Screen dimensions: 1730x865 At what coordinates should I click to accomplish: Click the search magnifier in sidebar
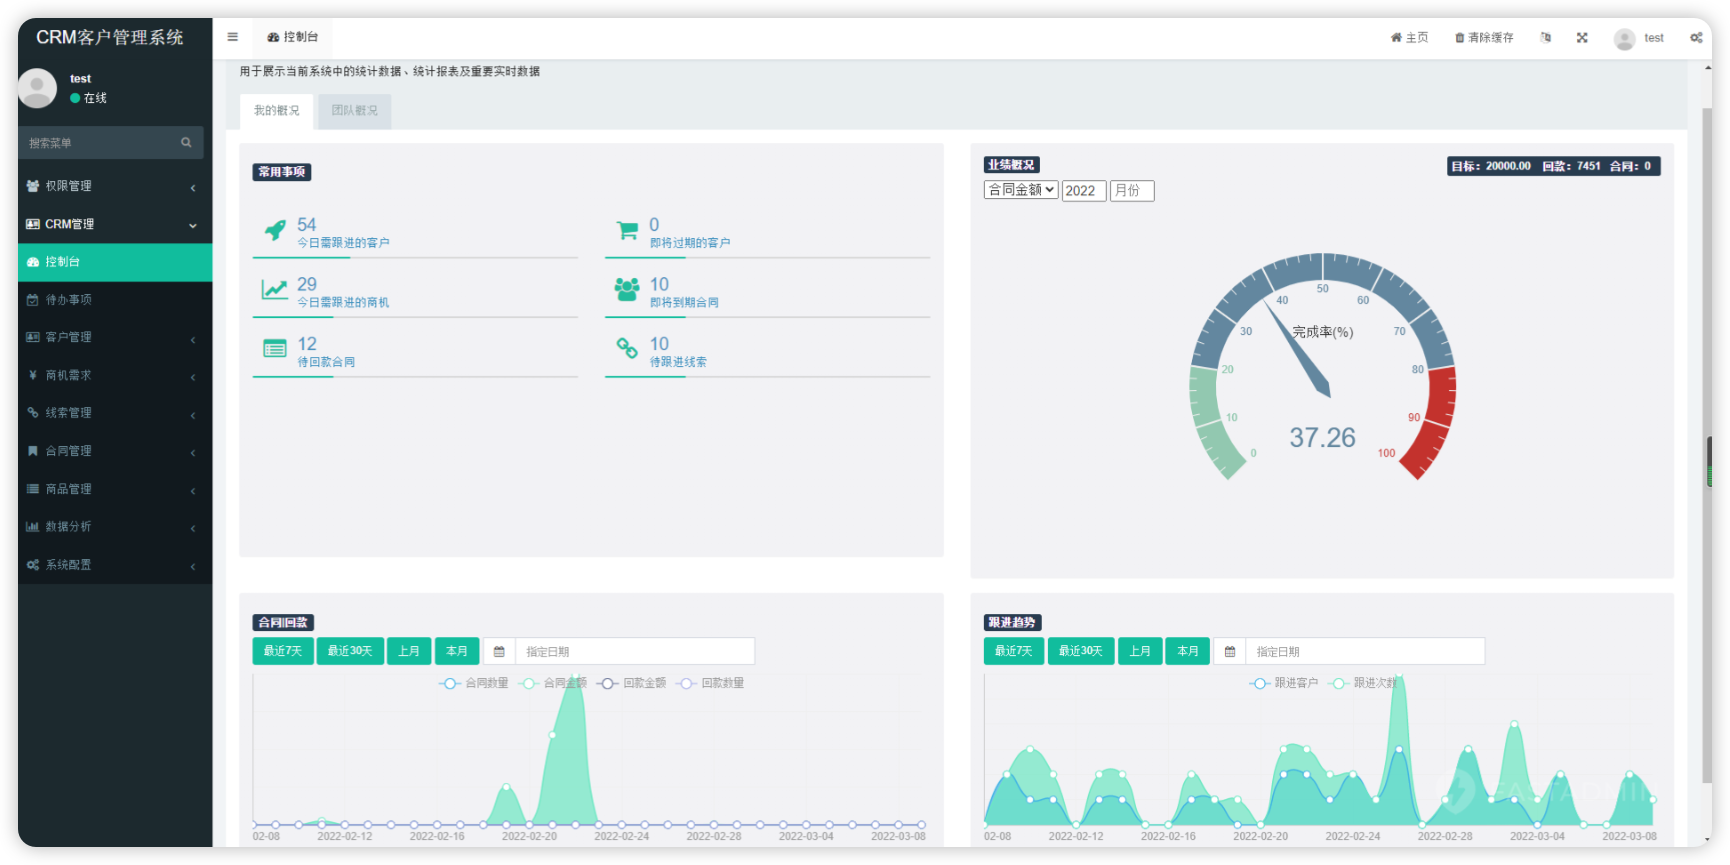186,143
